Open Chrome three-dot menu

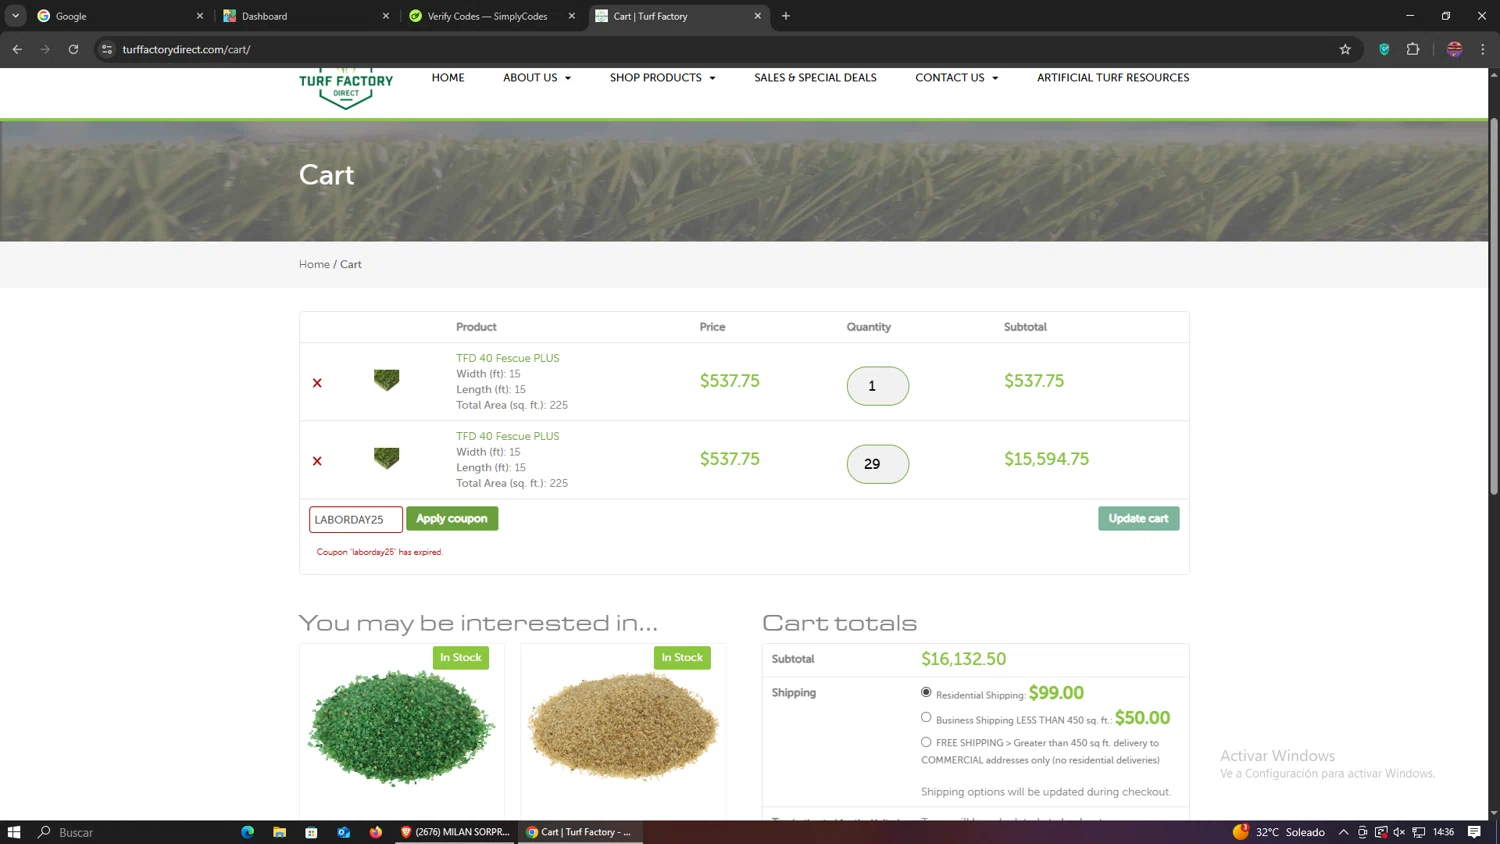[x=1482, y=49]
